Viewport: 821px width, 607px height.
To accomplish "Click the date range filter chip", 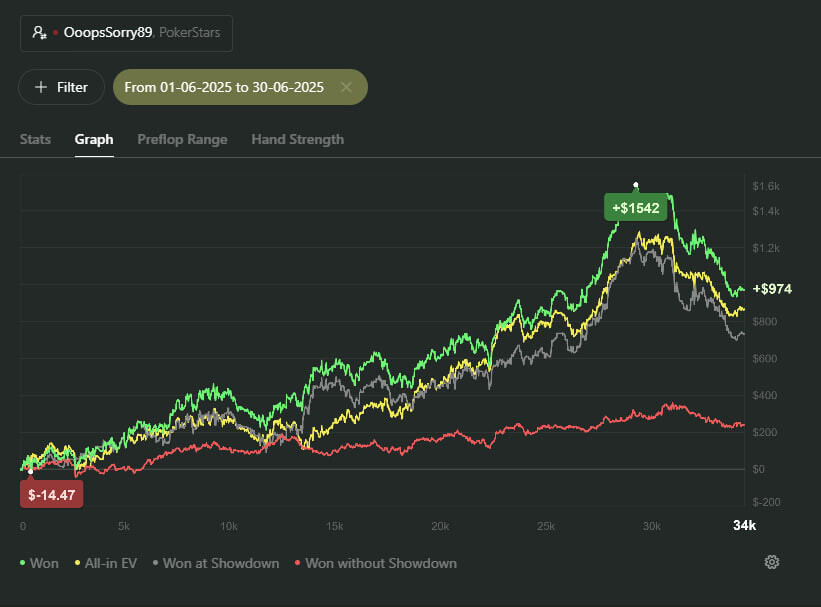I will tap(240, 87).
